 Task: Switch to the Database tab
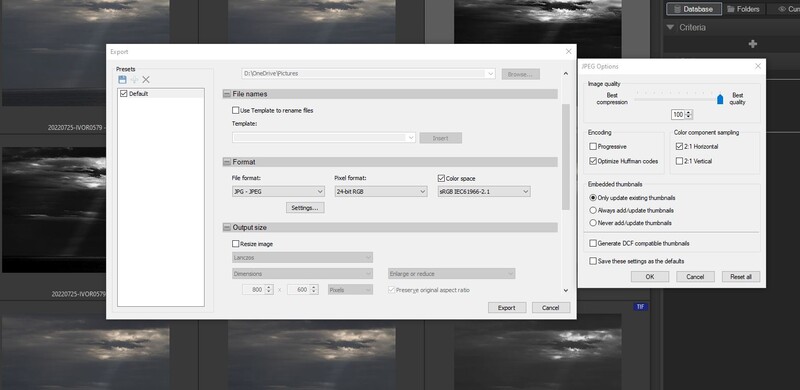pos(694,9)
